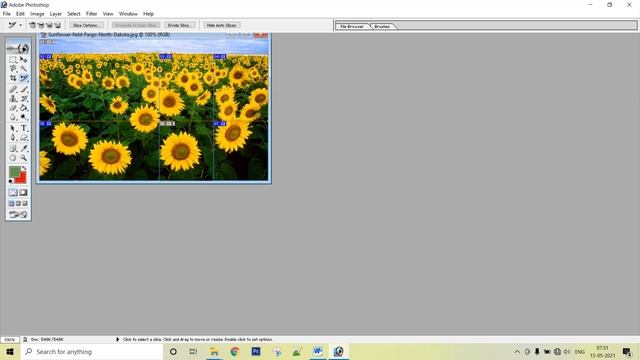The image size is (640, 360).
Task: Swap foreground and background colors
Action: point(24,168)
